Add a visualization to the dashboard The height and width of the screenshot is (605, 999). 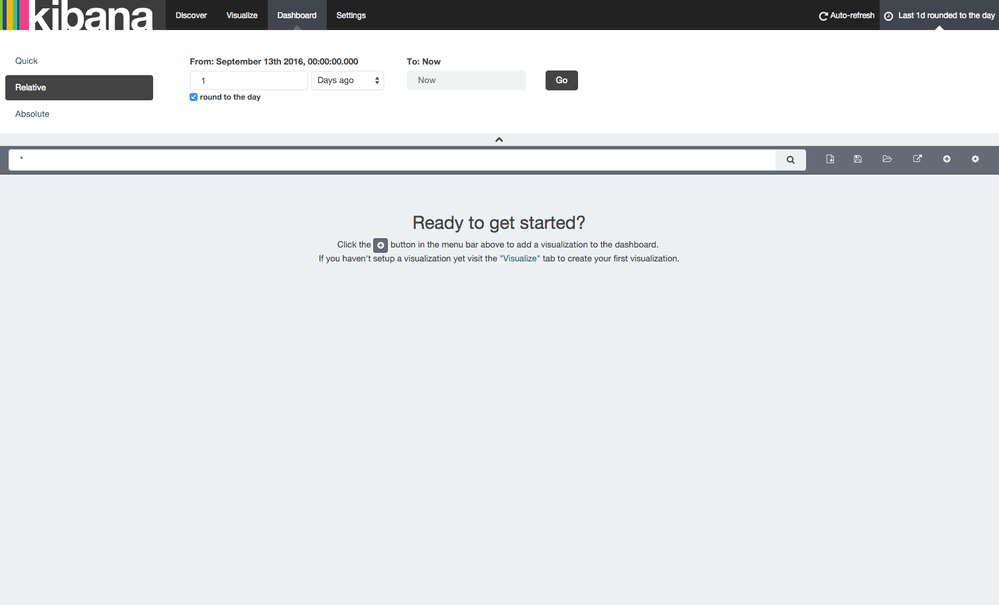[946, 158]
